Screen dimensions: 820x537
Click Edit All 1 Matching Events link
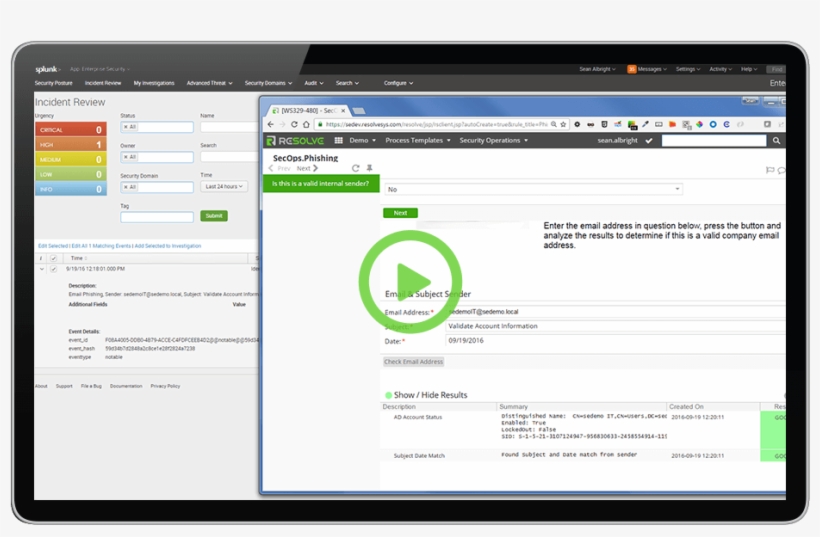[101, 246]
